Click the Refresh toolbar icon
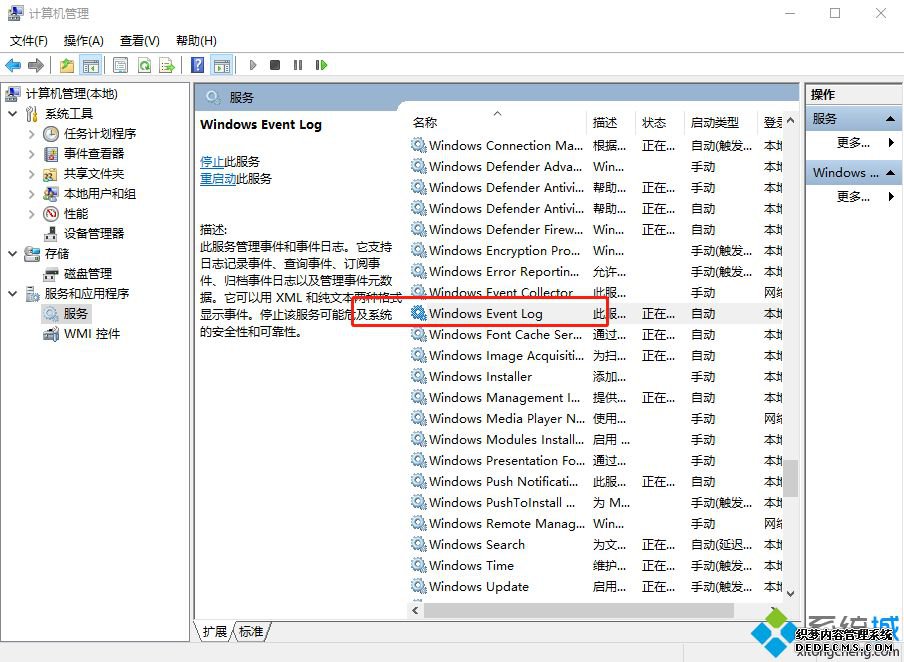 [144, 65]
